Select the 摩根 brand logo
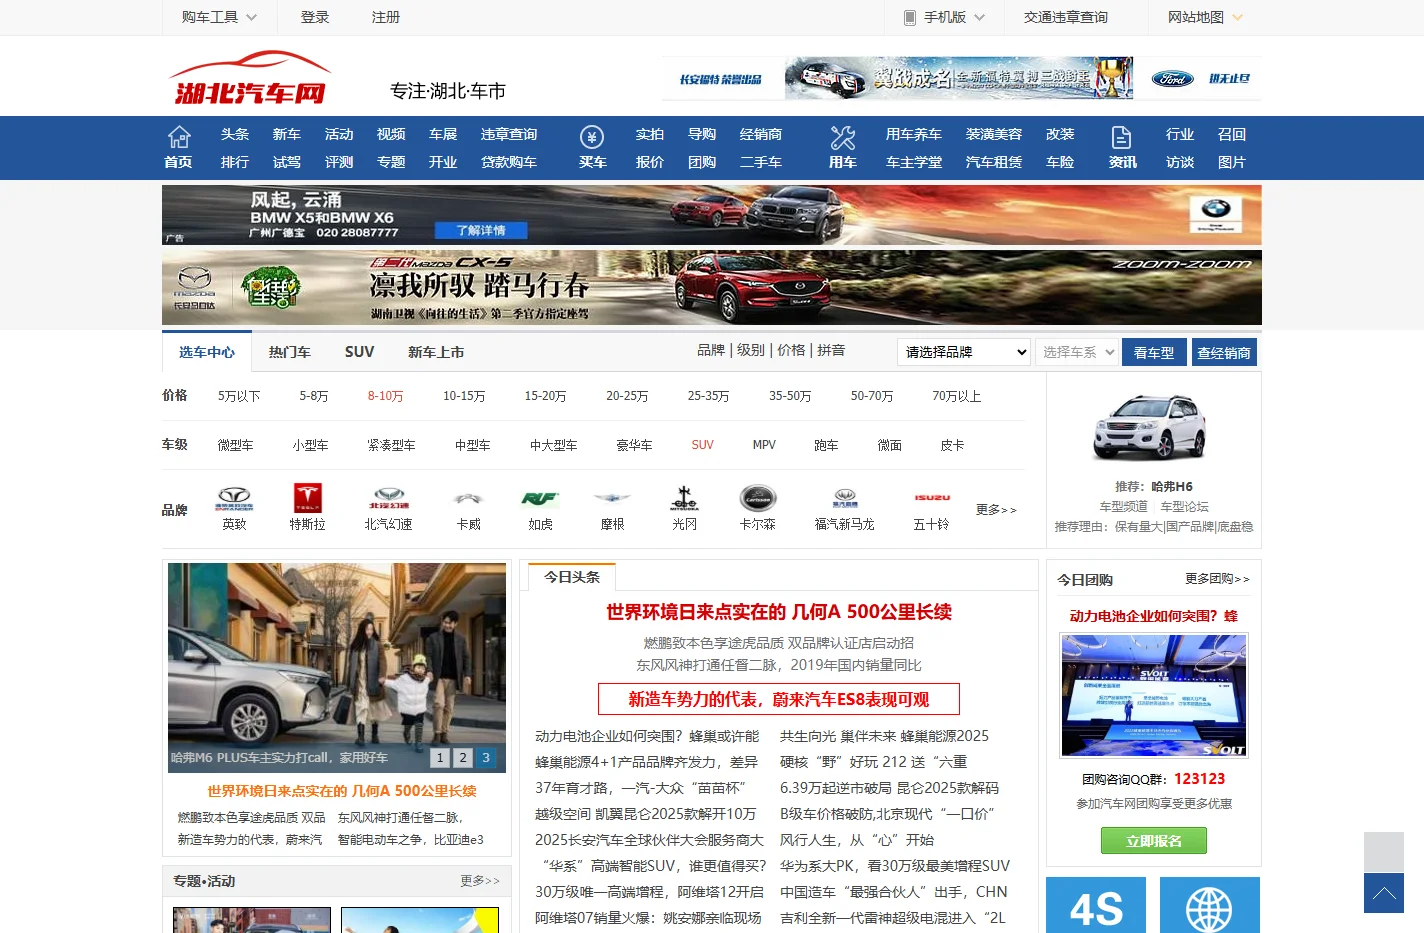The height and width of the screenshot is (933, 1424). (x=612, y=498)
